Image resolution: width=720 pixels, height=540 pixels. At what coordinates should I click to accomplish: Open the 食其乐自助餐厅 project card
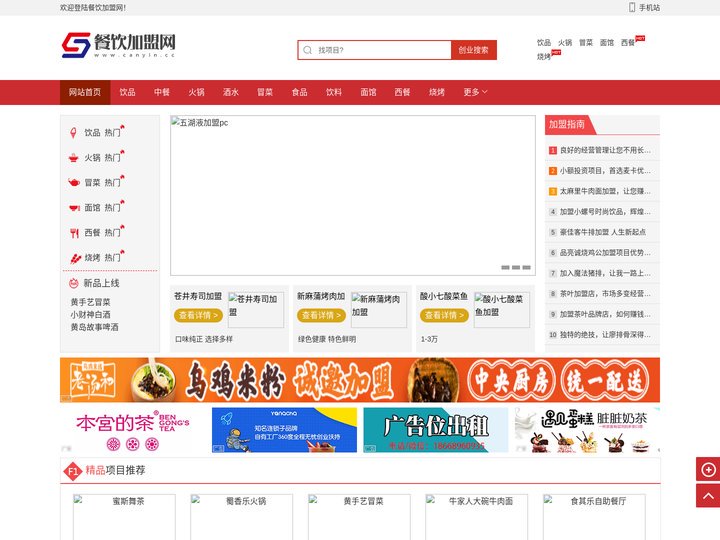coord(594,517)
